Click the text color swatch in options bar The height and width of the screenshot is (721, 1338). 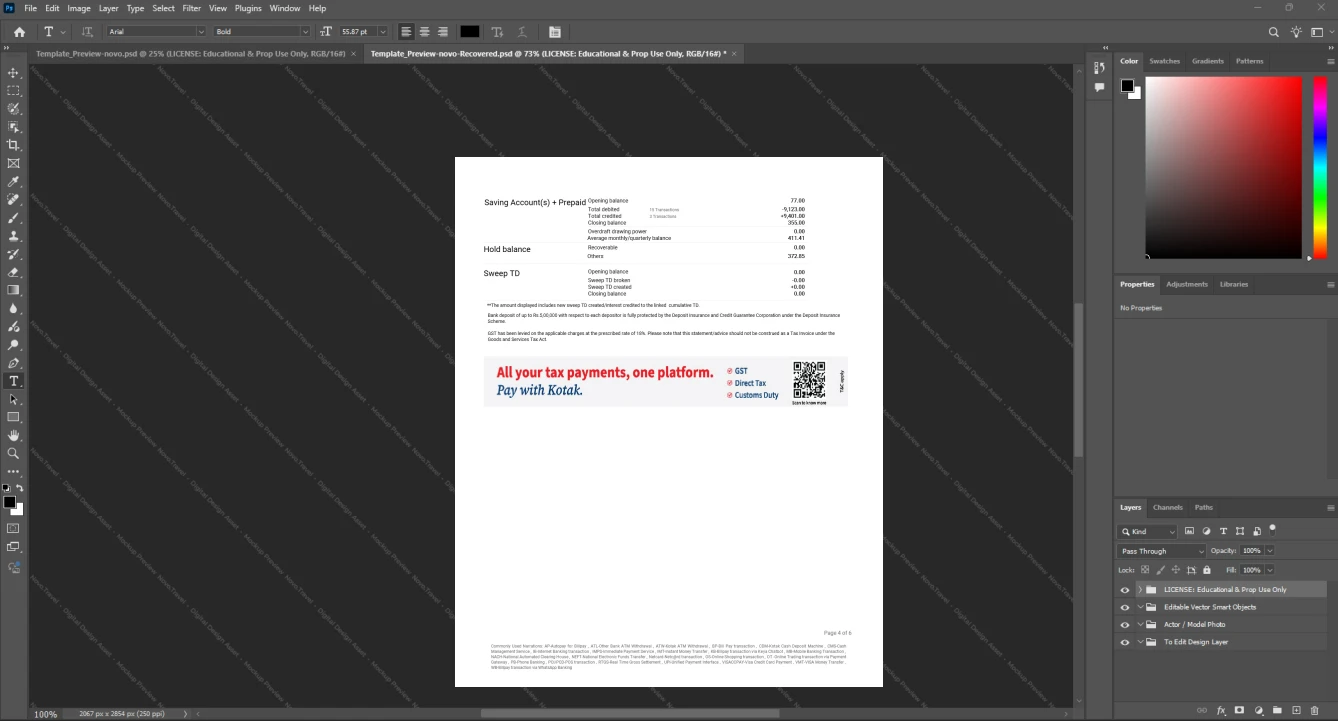point(470,32)
